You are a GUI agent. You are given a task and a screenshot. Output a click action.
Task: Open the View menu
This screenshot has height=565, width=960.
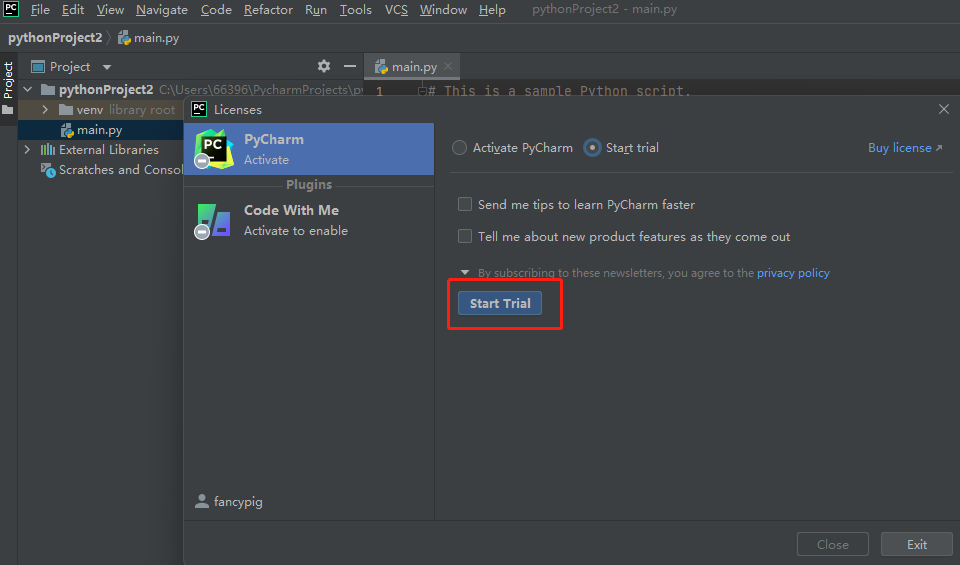tap(110, 10)
